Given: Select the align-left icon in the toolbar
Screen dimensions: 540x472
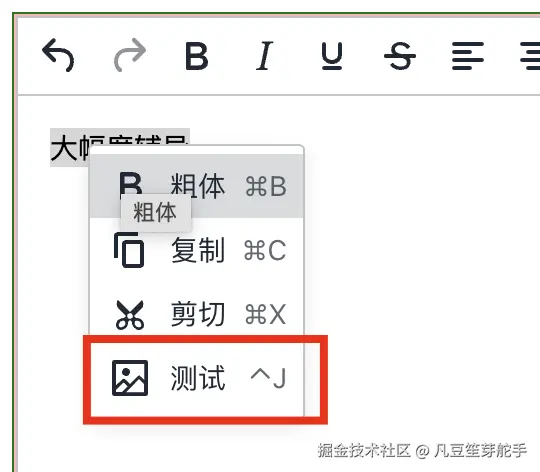Looking at the screenshot, I should 468,56.
